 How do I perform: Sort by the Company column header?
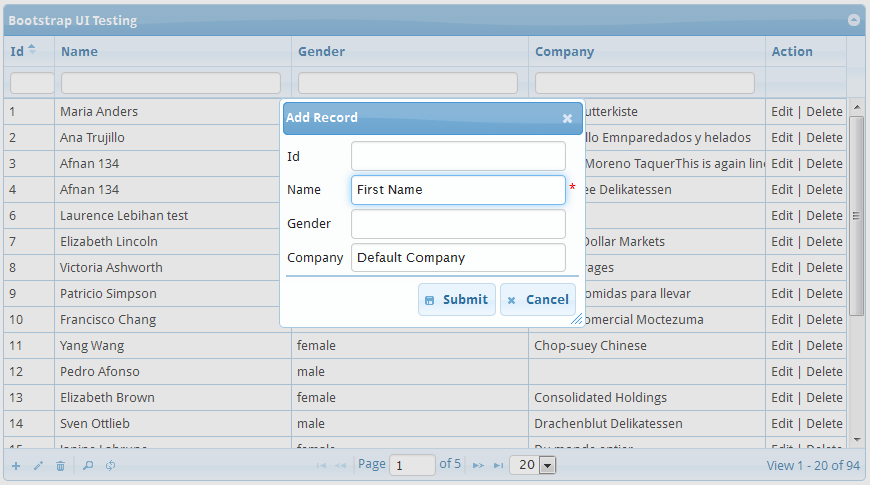click(x=564, y=51)
